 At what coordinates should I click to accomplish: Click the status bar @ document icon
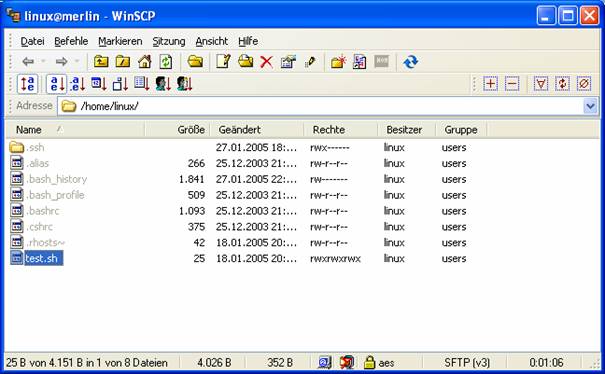[325, 362]
